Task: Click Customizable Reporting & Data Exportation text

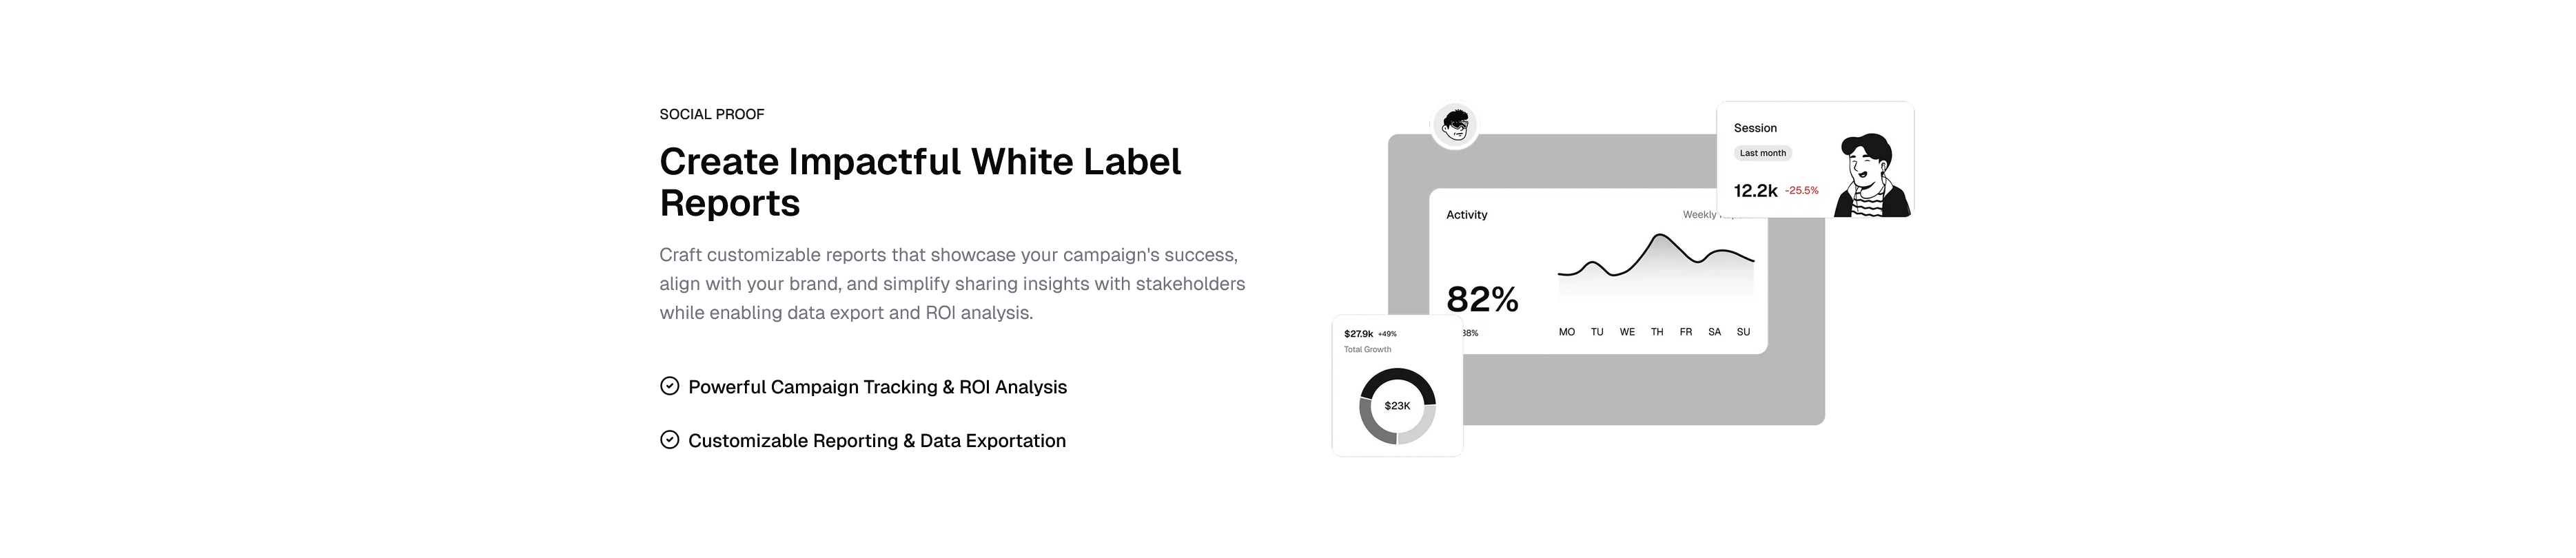Action: point(876,441)
